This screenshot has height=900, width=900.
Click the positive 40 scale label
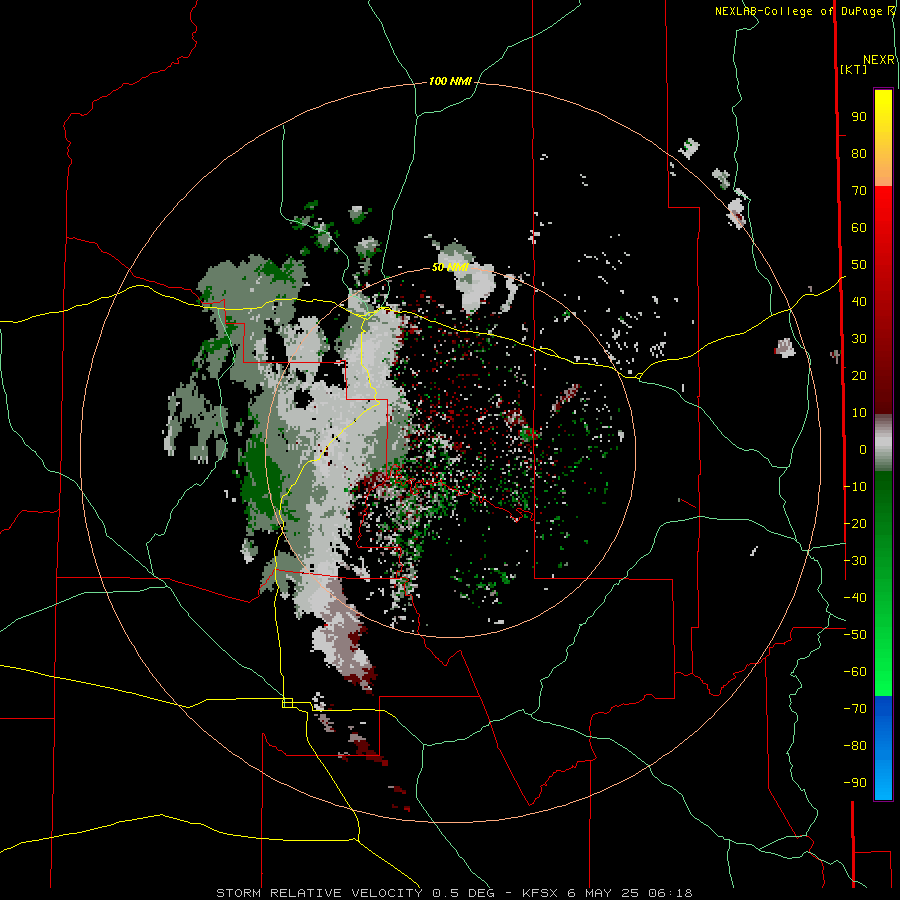pyautogui.click(x=859, y=301)
